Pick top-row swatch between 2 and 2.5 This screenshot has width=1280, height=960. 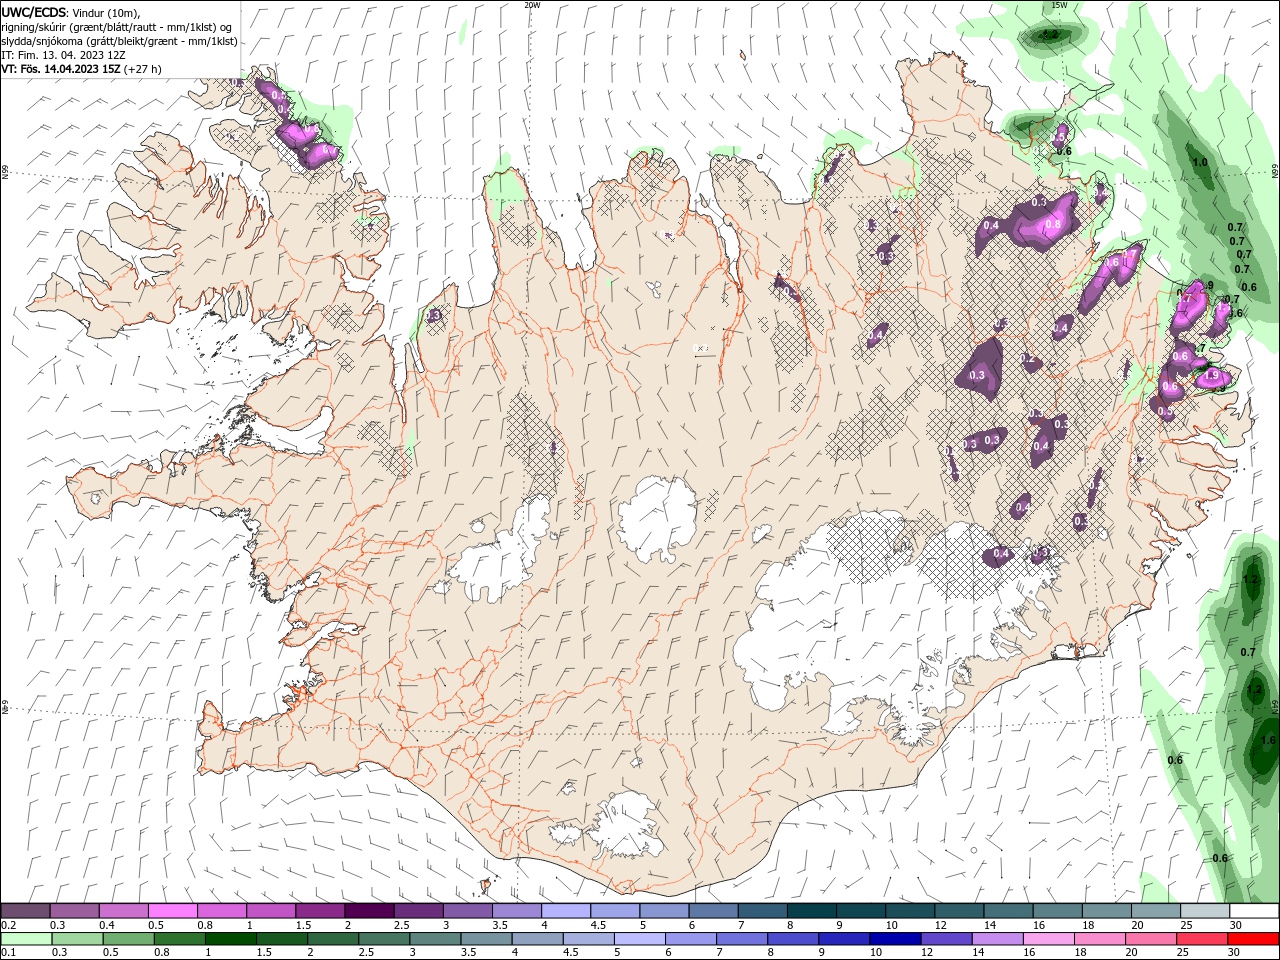[368, 911]
